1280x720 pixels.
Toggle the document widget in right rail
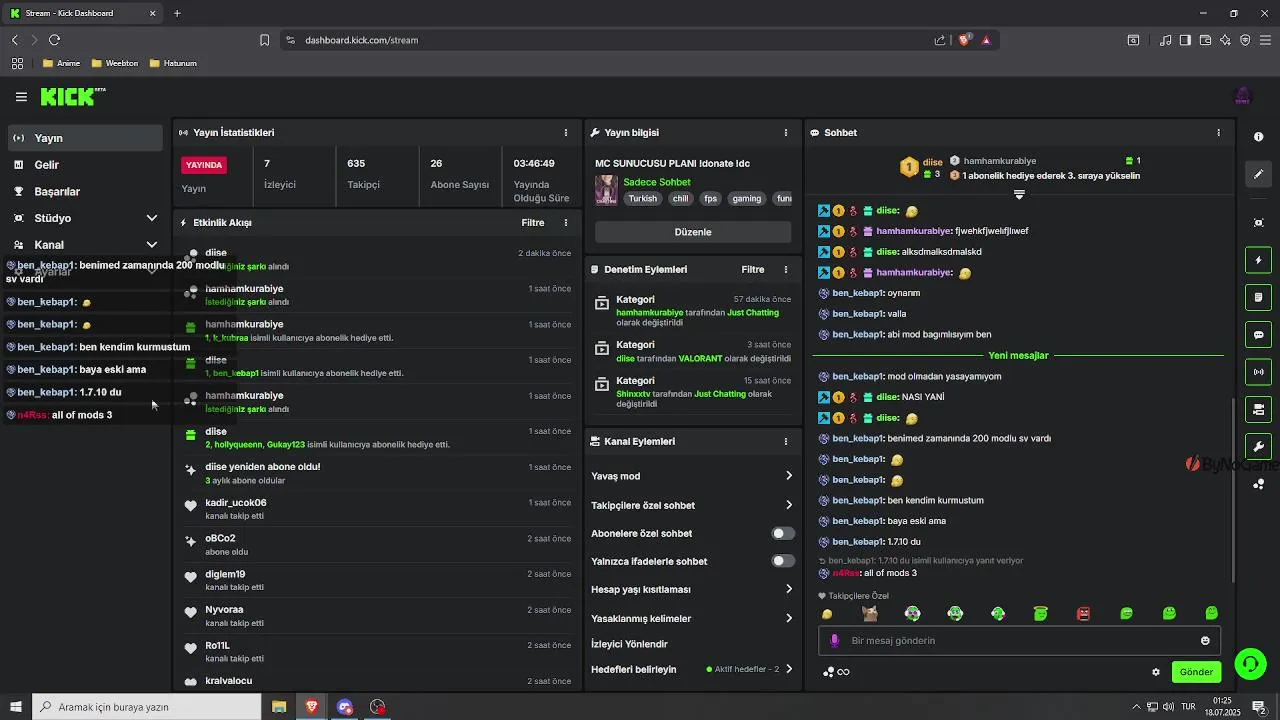point(1258,297)
